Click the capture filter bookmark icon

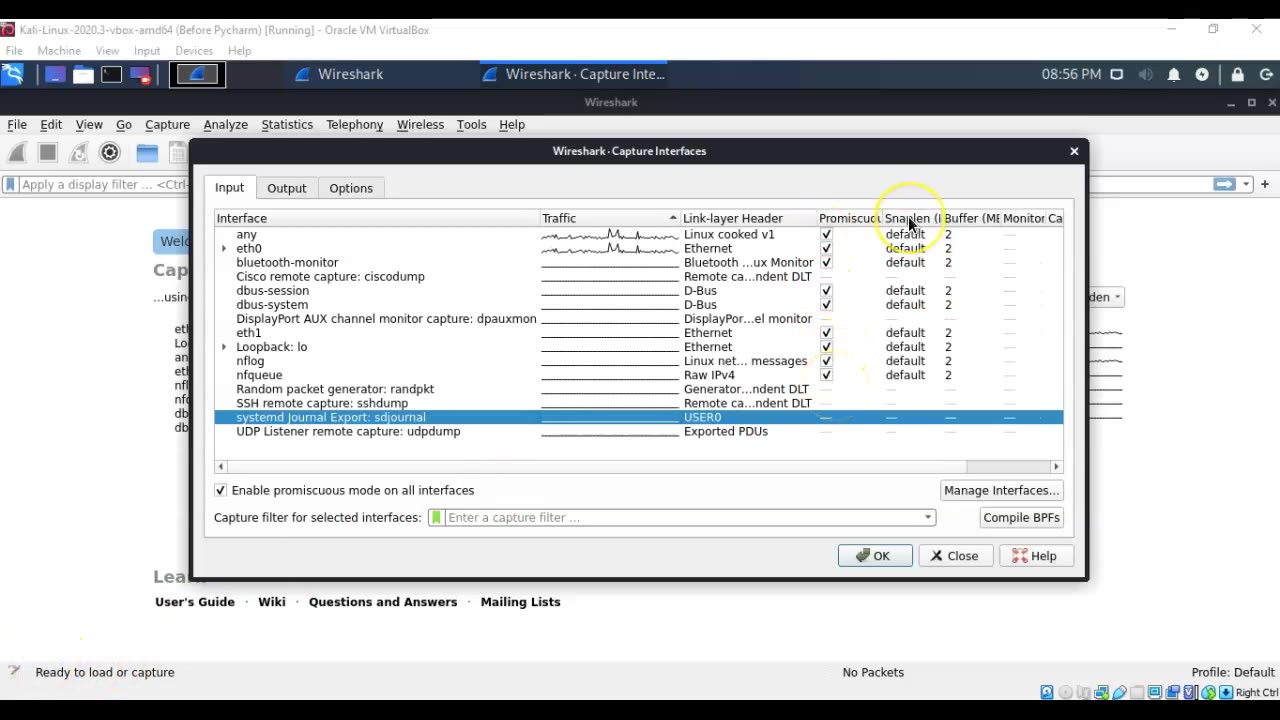pyautogui.click(x=436, y=518)
